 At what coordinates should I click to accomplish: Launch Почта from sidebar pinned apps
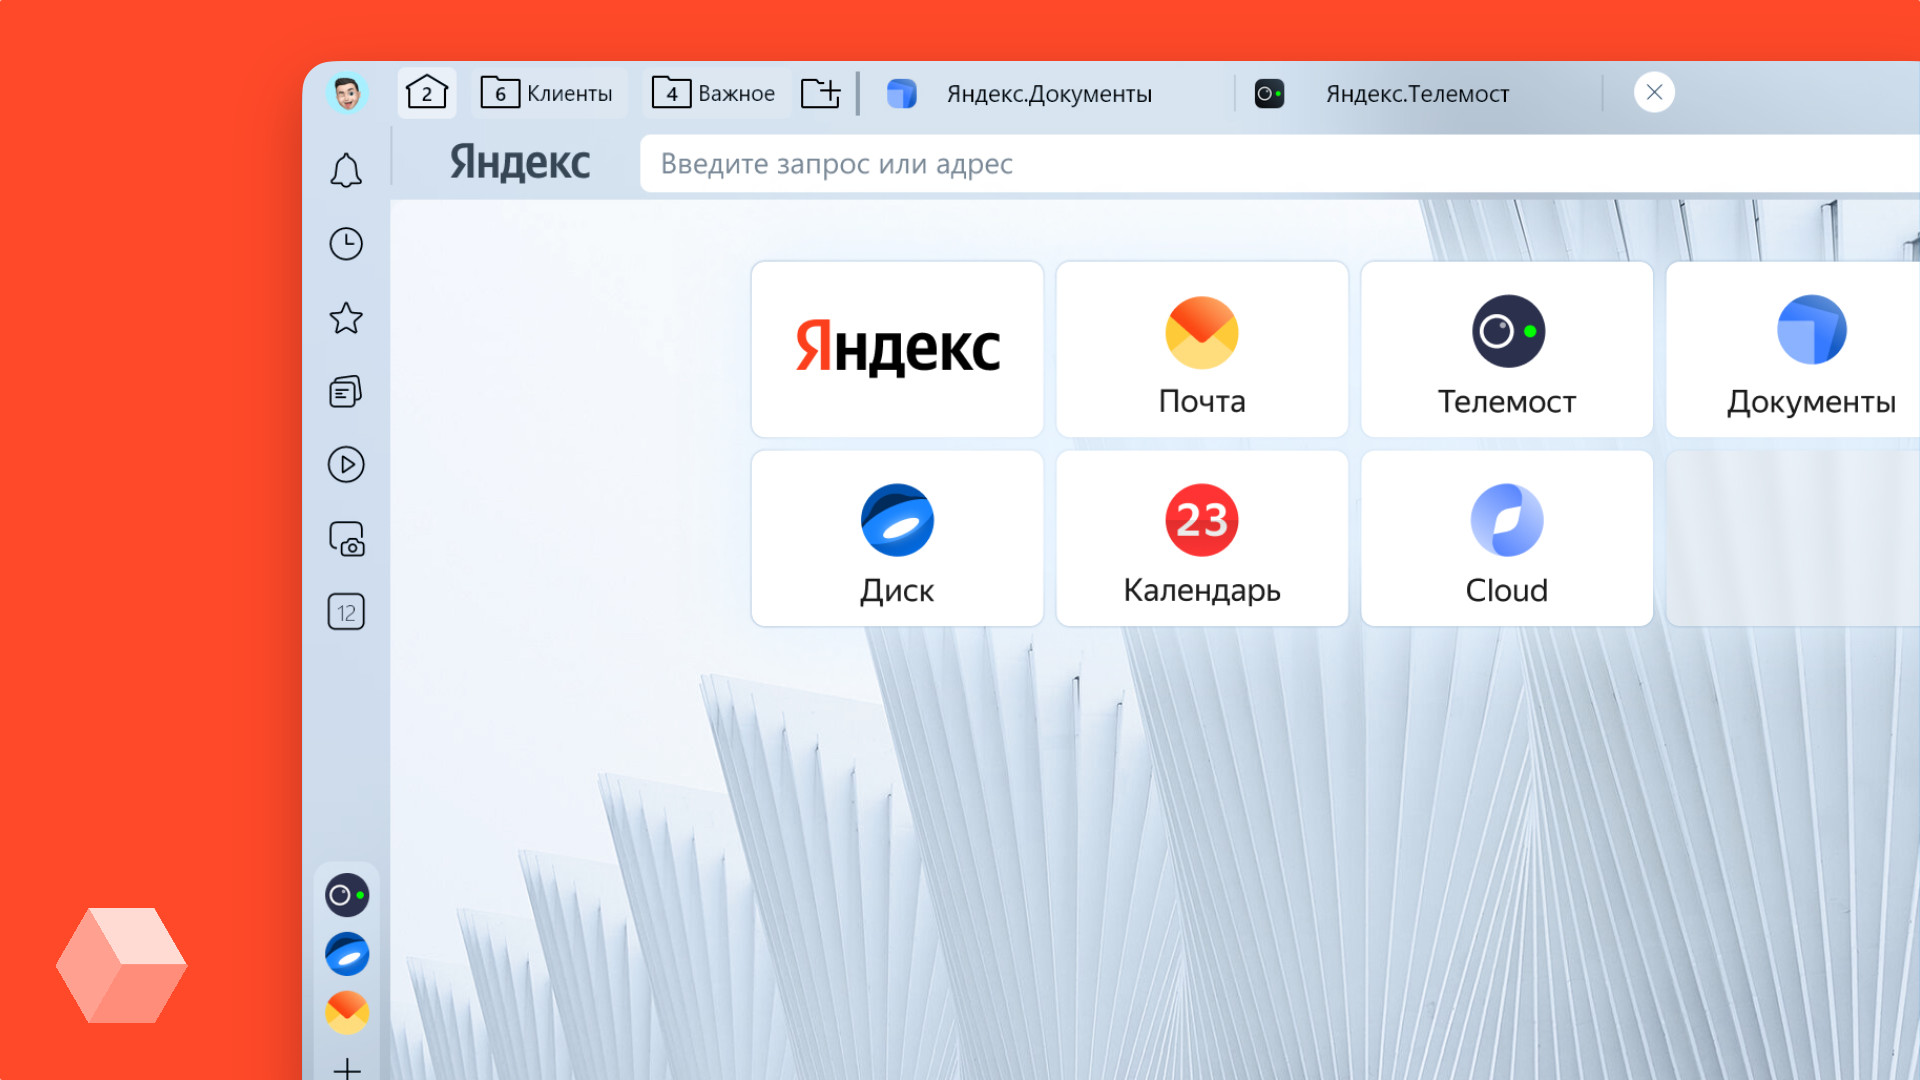(347, 1012)
